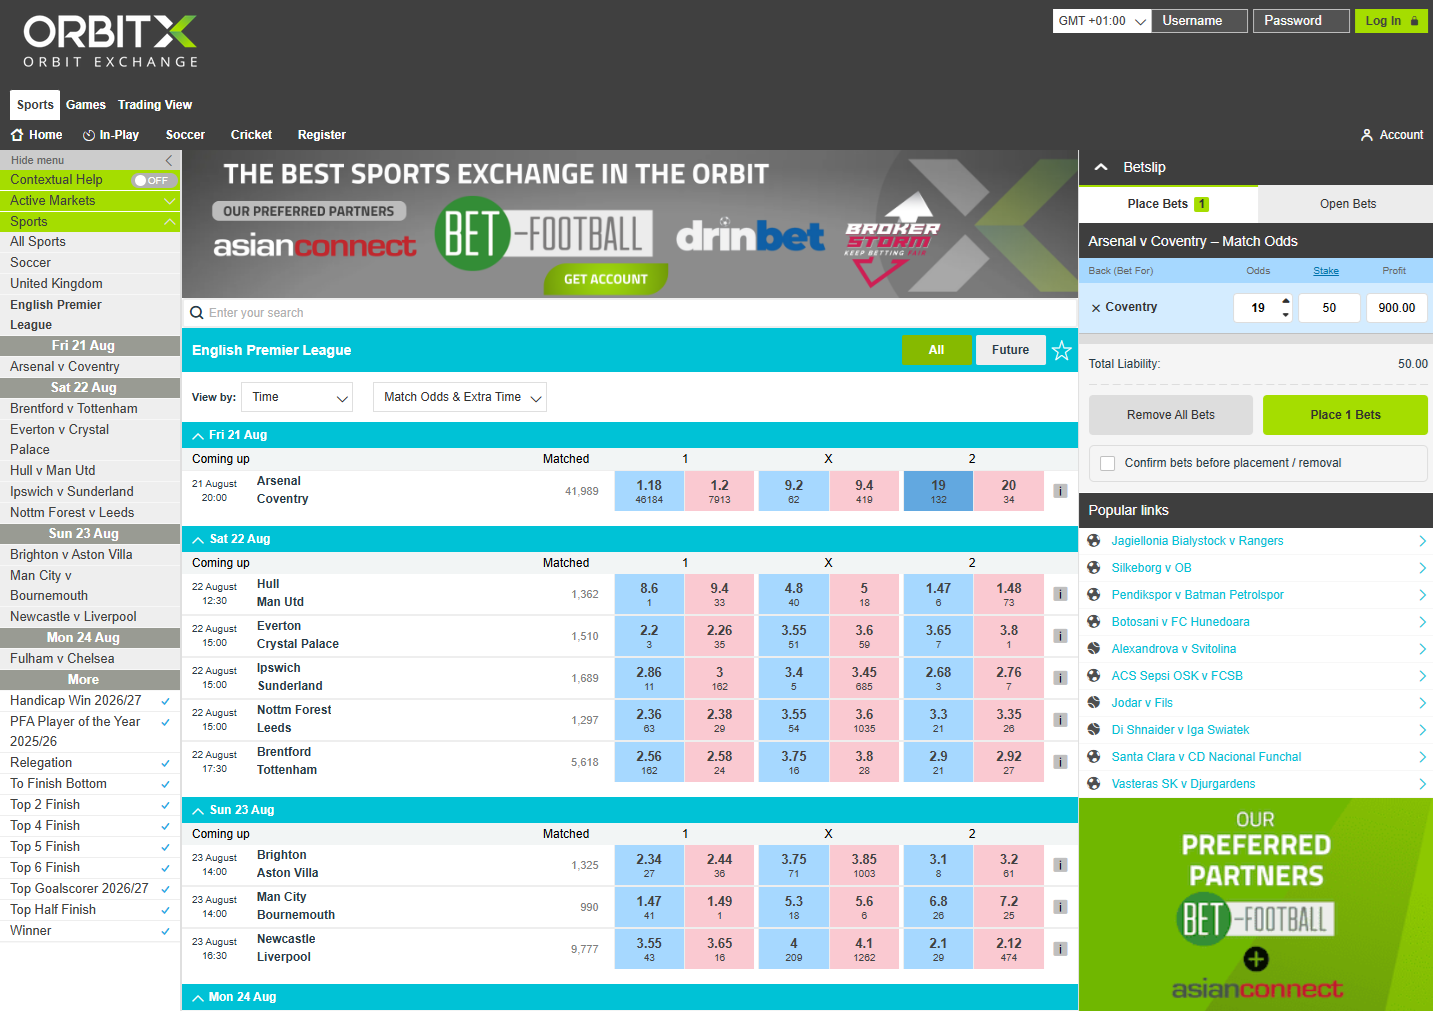Click the In-Play clock icon
Image resolution: width=1433 pixels, height=1011 pixels.
[89, 135]
